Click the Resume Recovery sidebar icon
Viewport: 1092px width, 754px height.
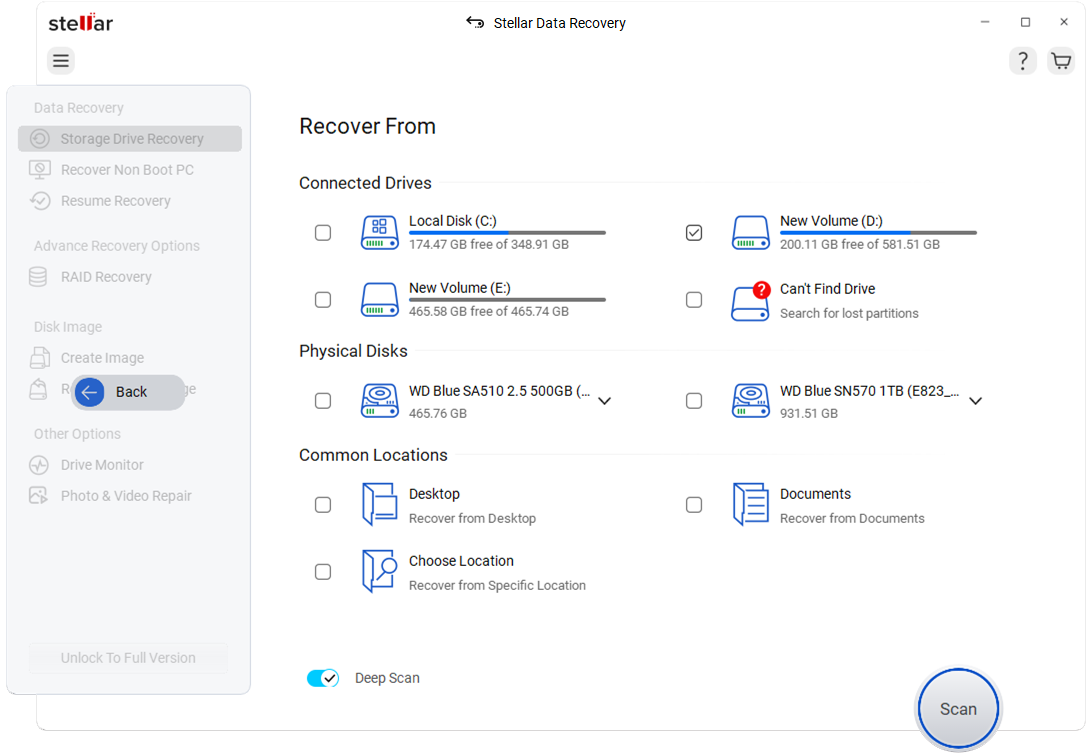[x=40, y=201]
